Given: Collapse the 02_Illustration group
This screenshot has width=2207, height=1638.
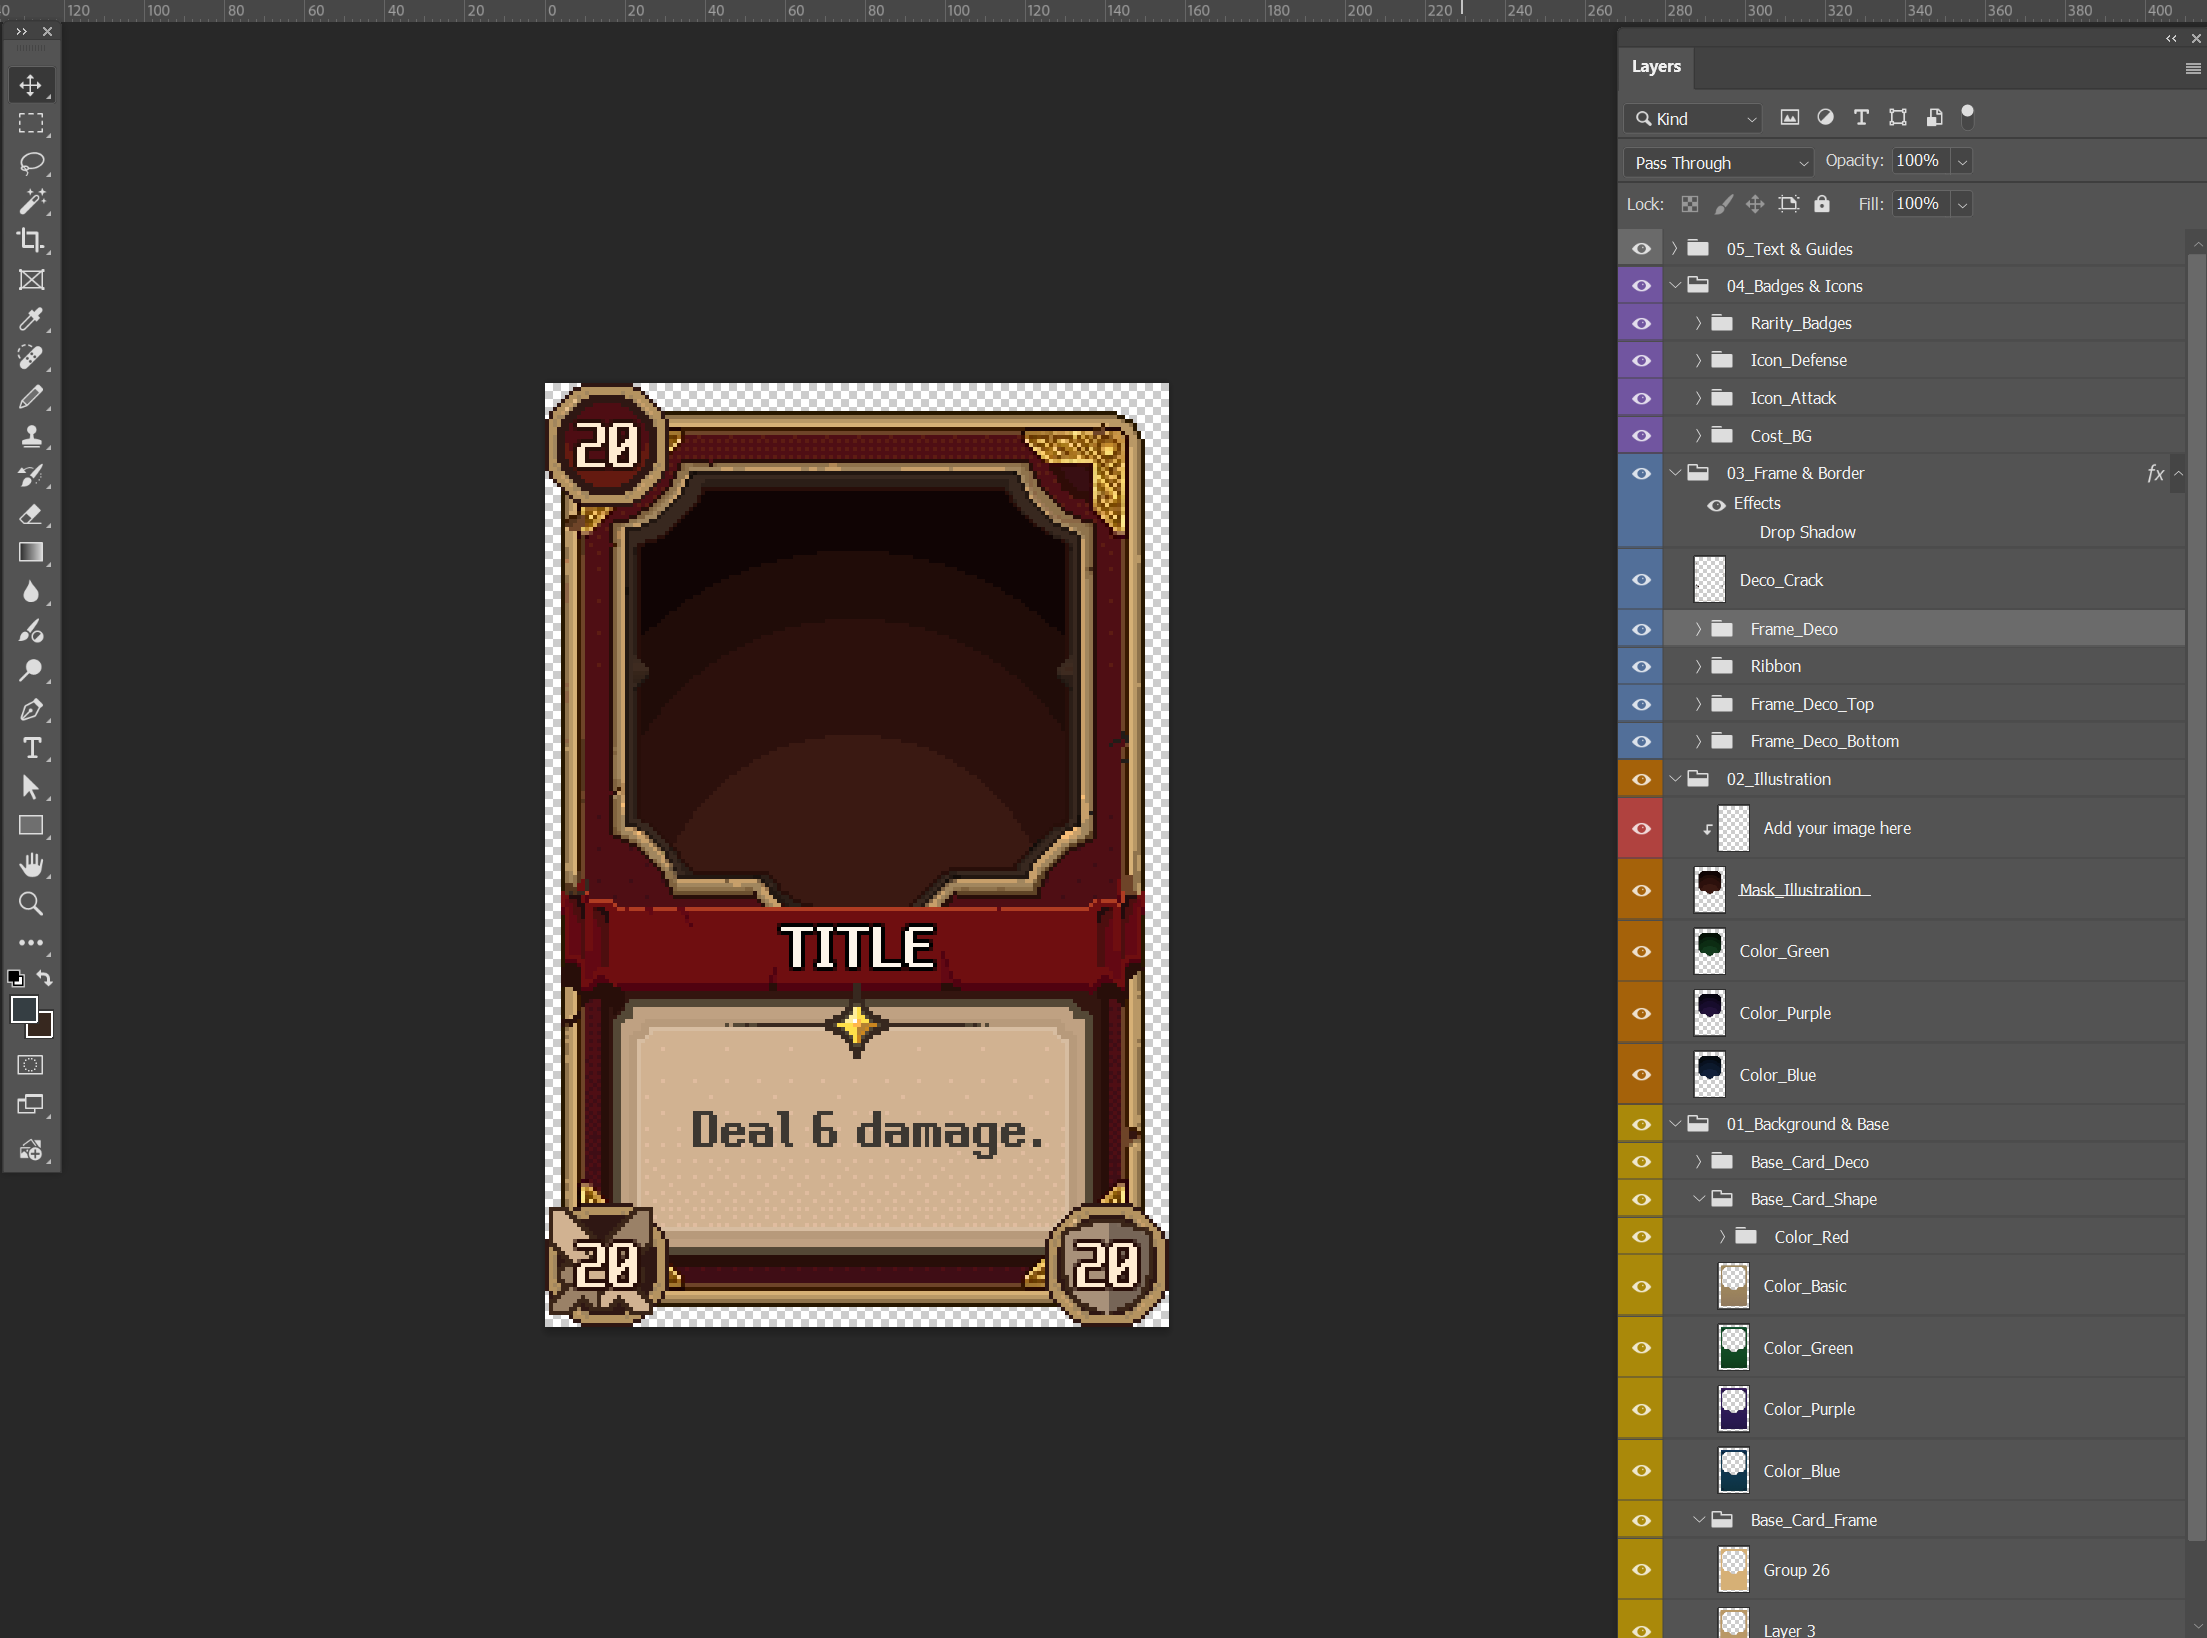Looking at the screenshot, I should click(1675, 779).
